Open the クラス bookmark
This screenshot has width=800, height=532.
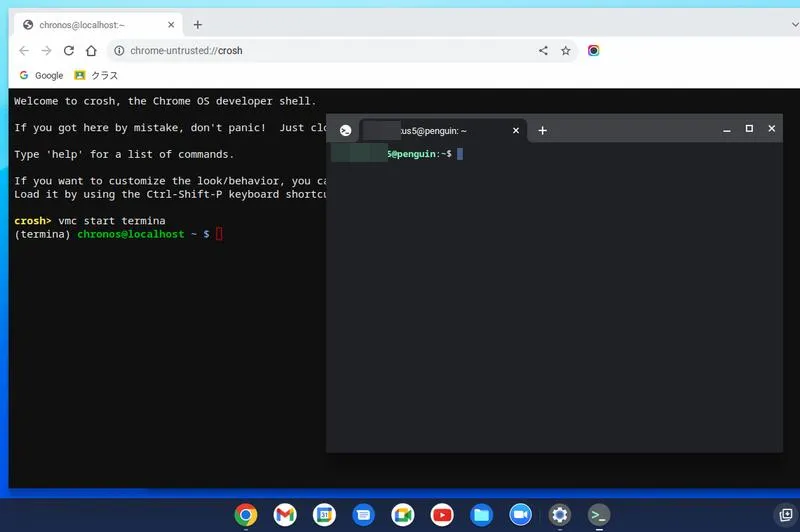(96, 75)
